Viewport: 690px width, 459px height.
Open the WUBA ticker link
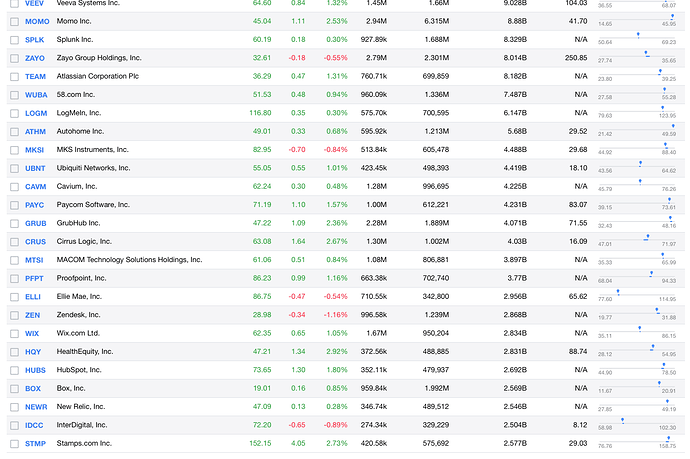36,95
